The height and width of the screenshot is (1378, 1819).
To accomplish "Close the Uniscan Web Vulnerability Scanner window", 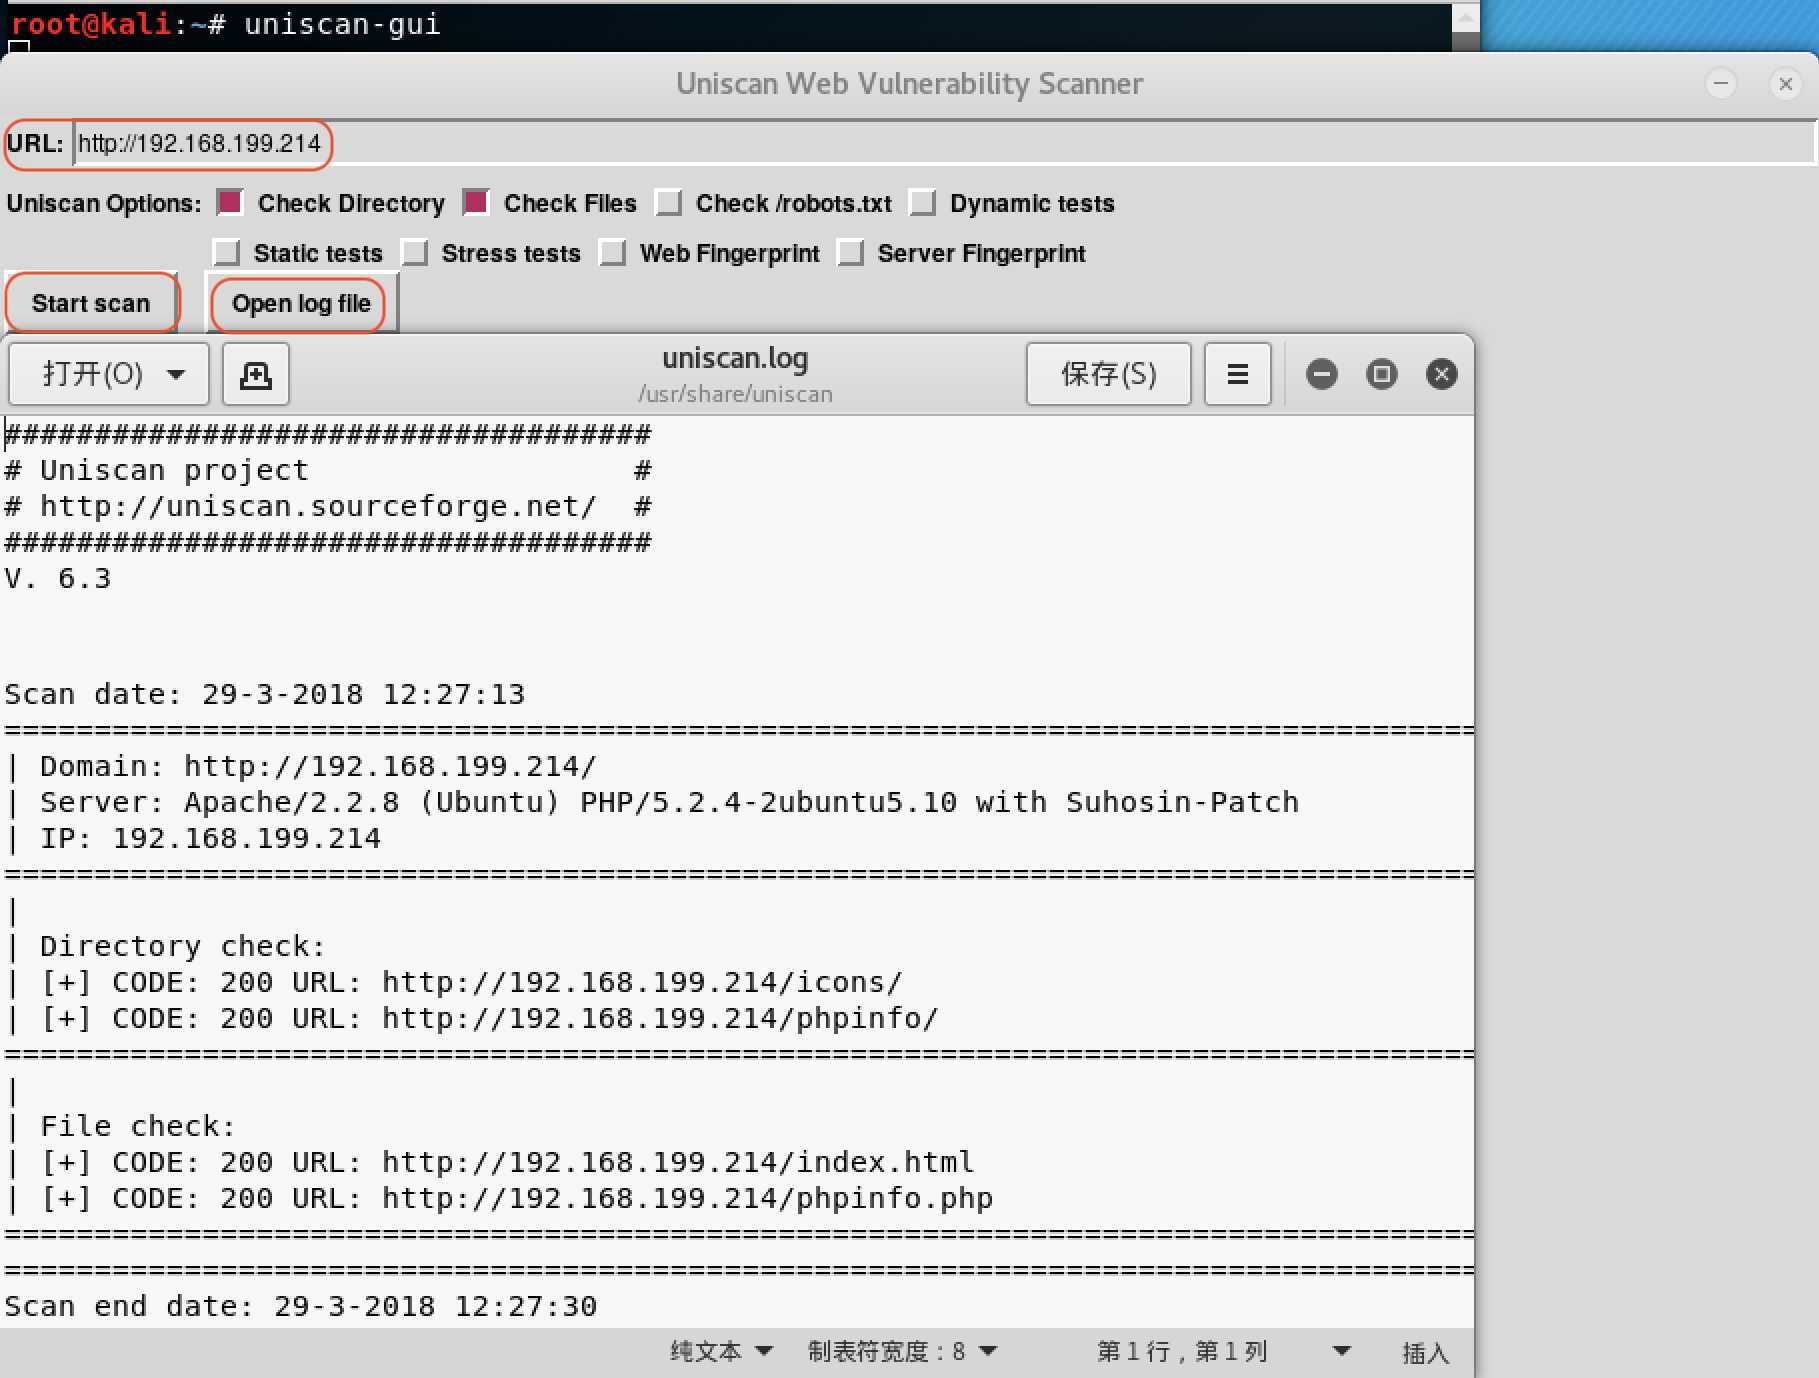I will coord(1785,83).
